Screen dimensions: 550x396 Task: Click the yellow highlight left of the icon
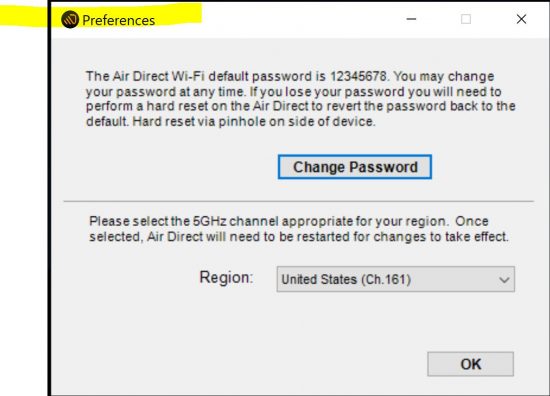(23, 16)
